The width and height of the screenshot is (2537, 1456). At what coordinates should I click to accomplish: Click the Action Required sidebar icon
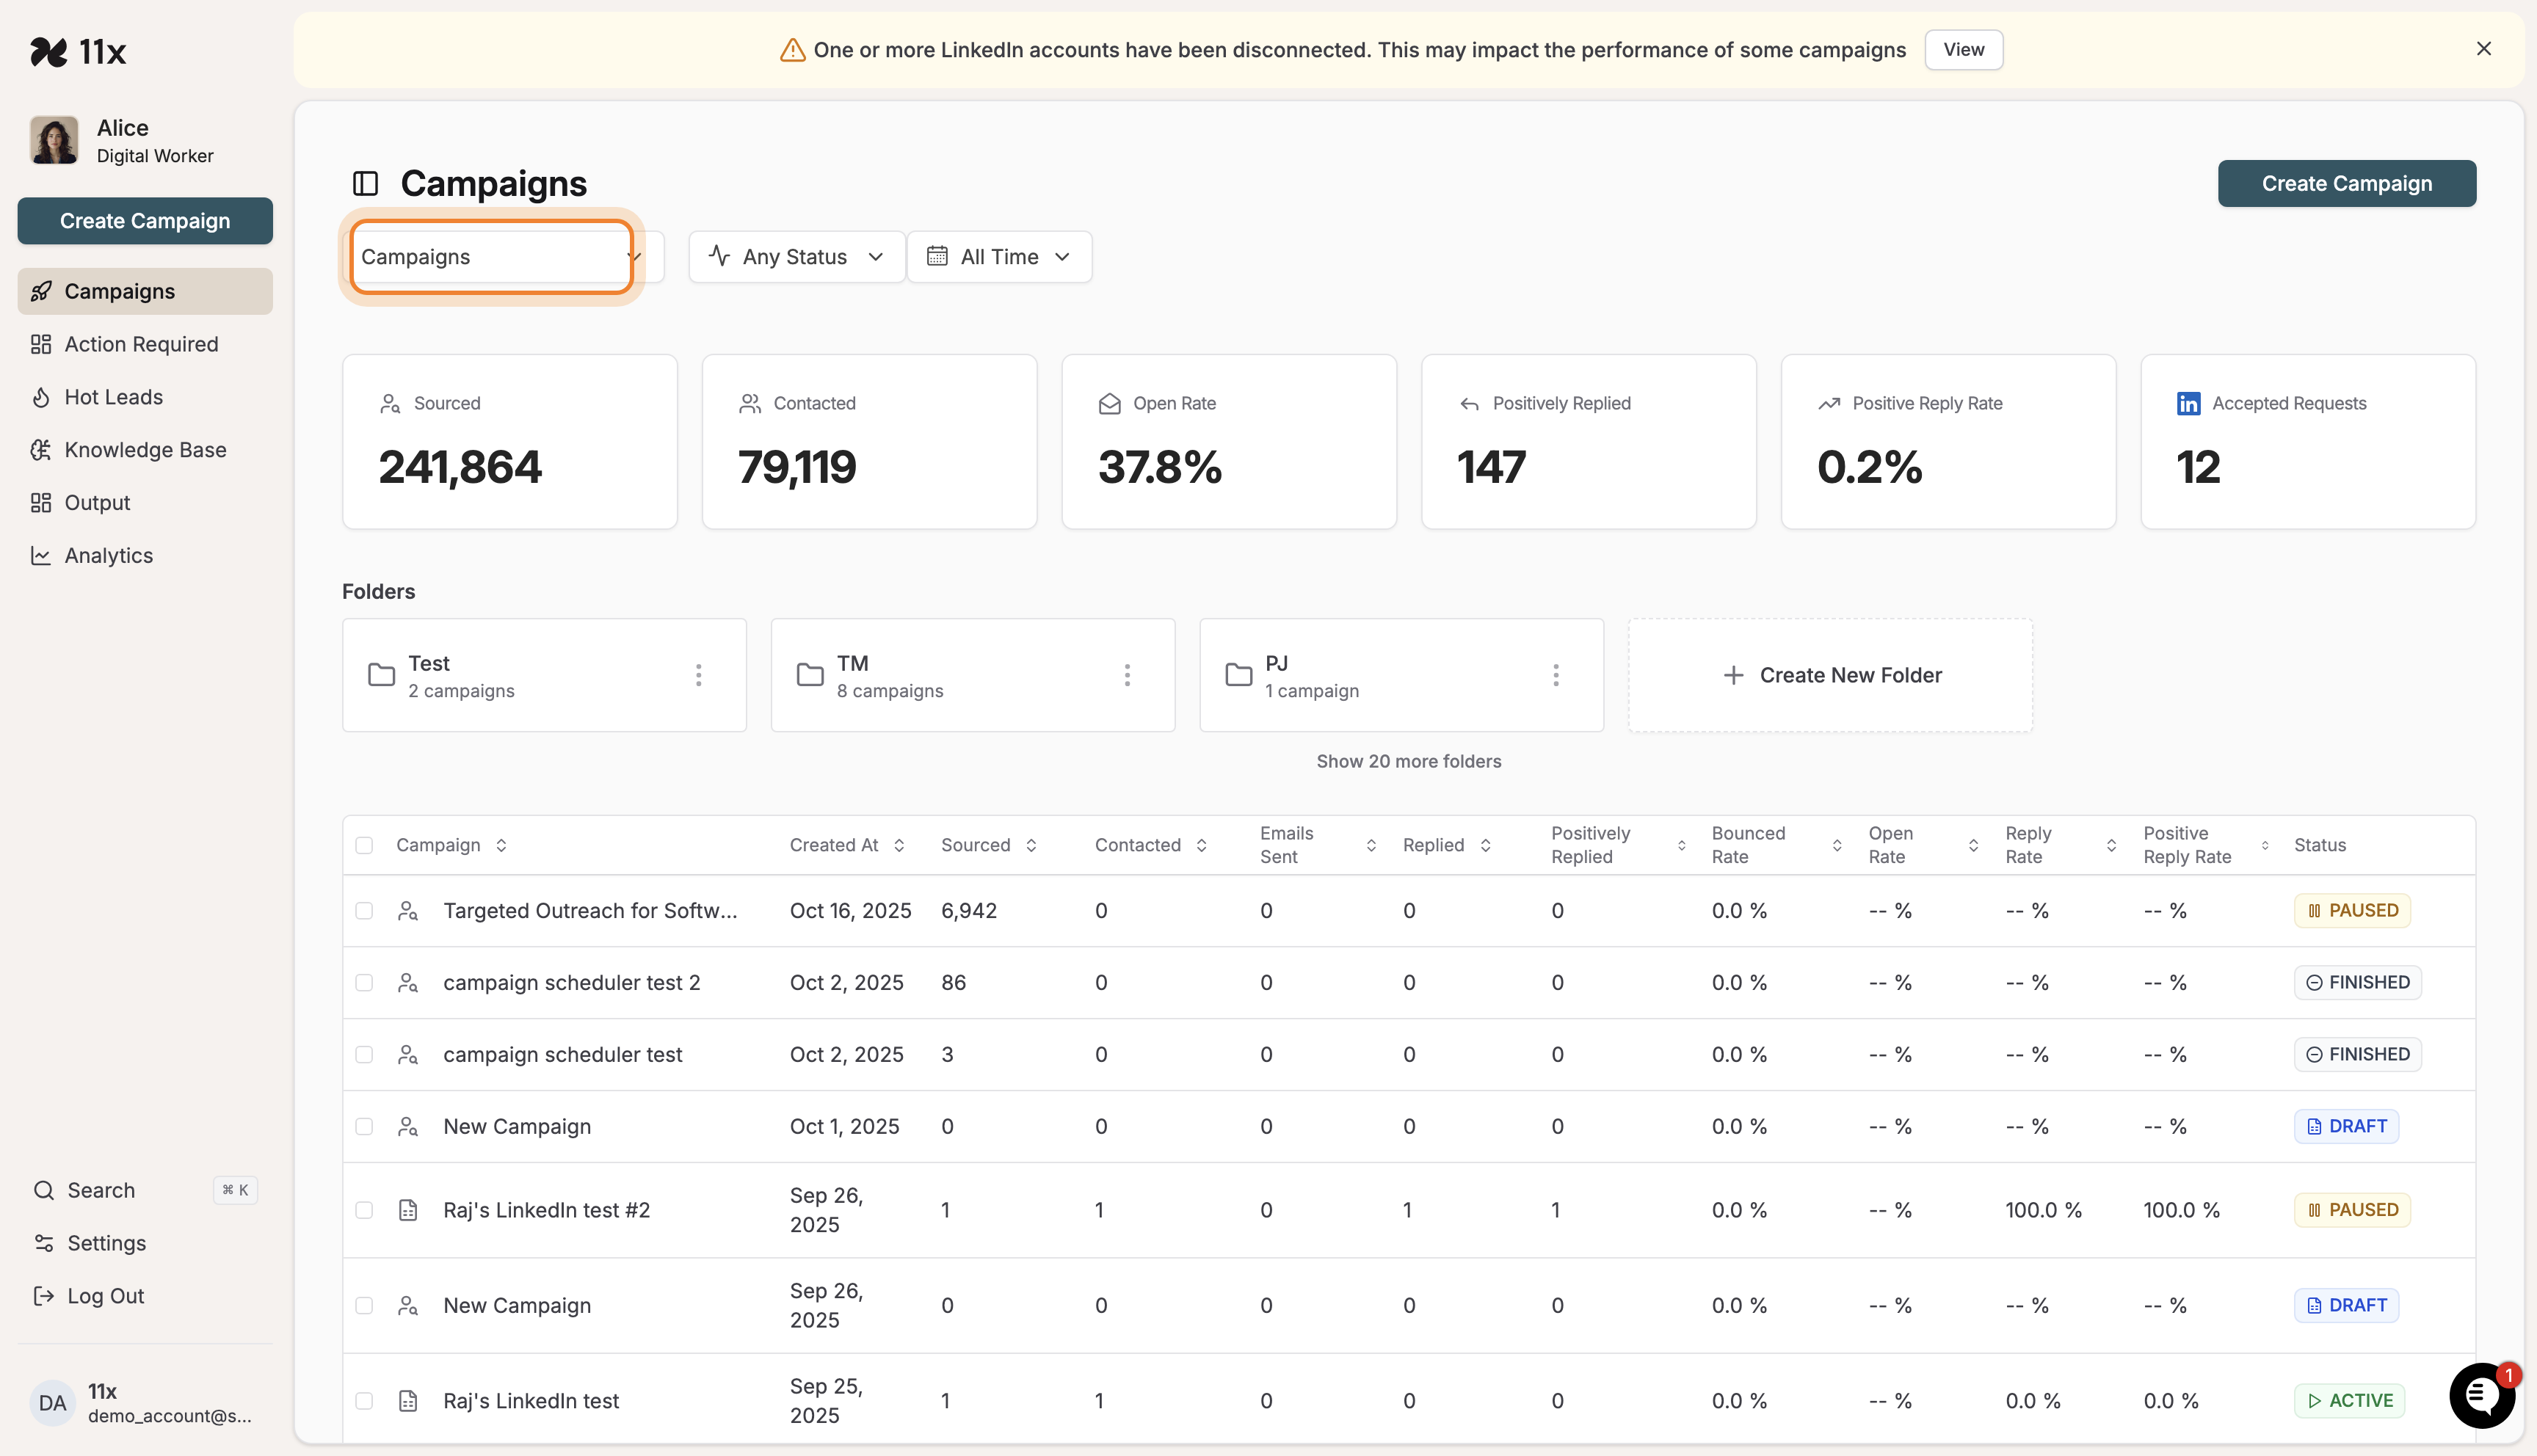coord(42,343)
